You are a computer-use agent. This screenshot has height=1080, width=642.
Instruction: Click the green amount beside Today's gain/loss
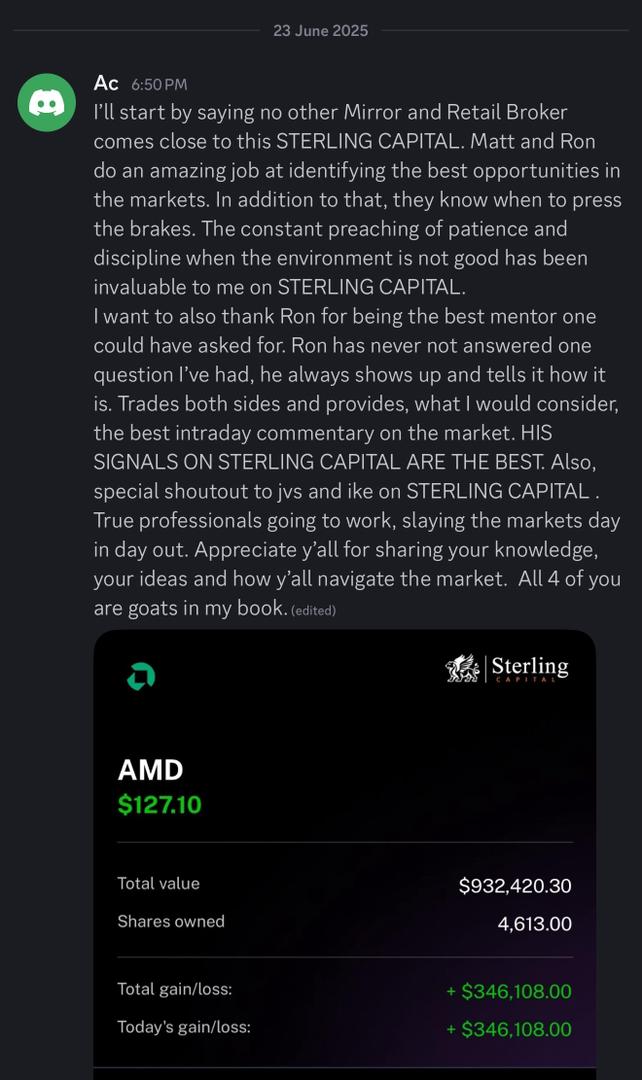tap(509, 1029)
